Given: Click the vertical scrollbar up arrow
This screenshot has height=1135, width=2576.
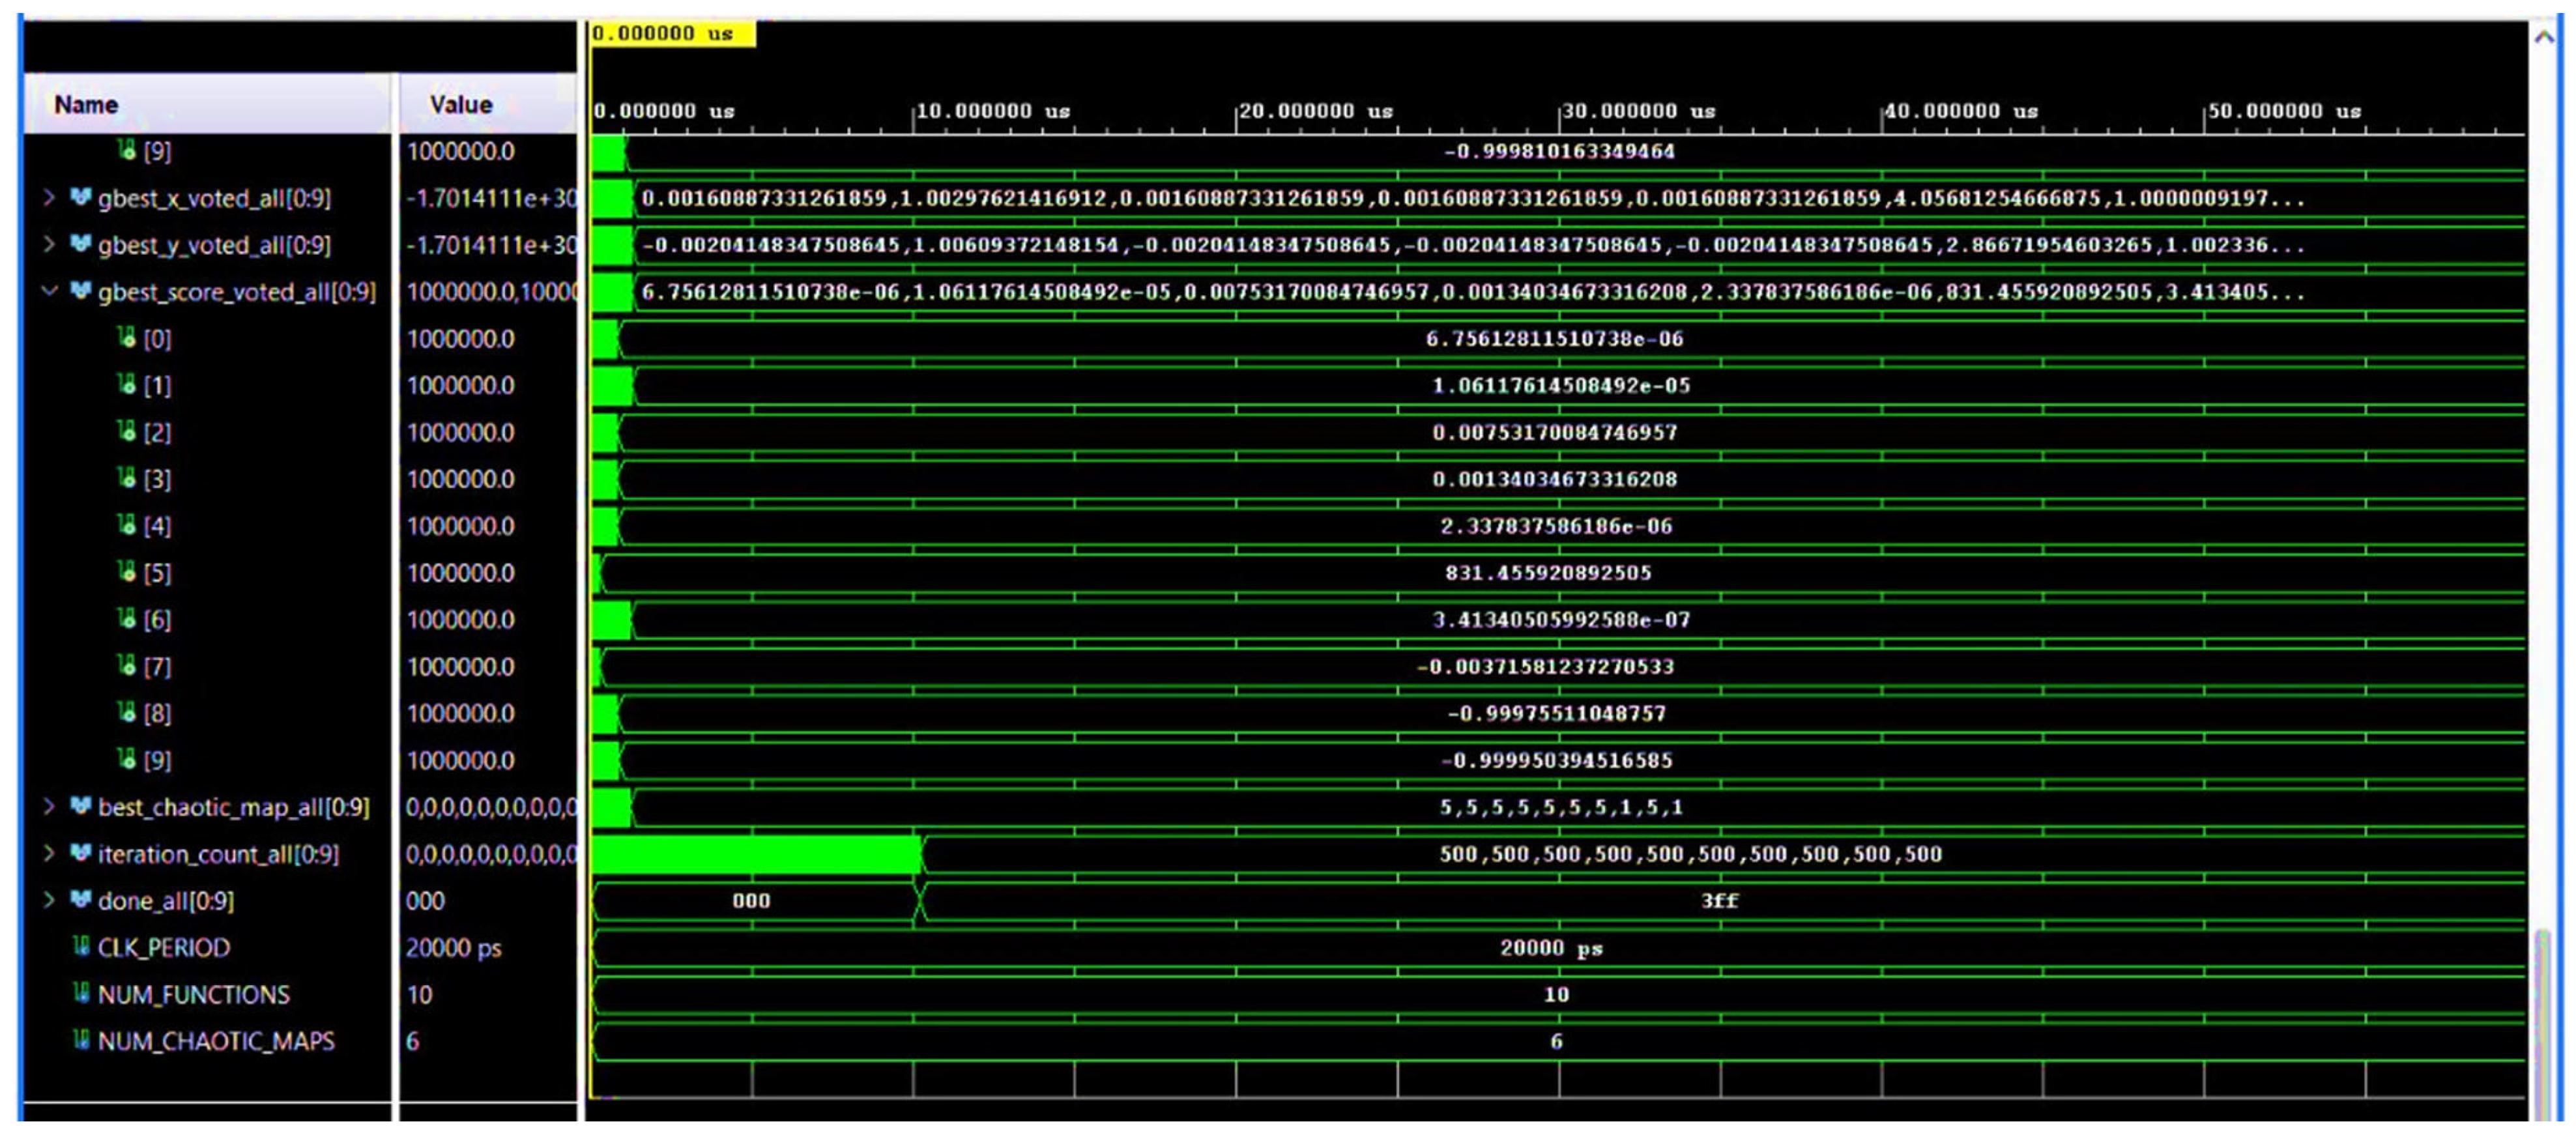Looking at the screenshot, I should pyautogui.click(x=2544, y=38).
